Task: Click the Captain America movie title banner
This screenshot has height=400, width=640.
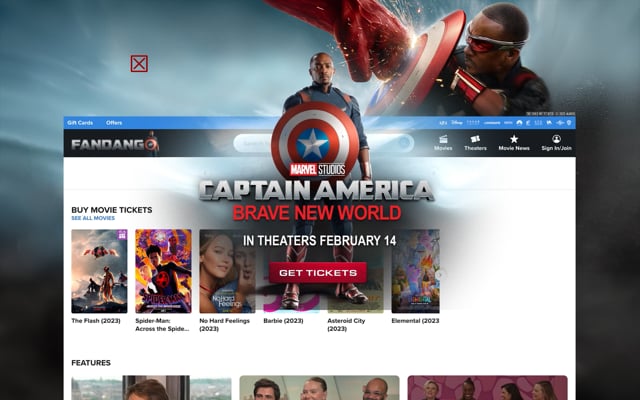Action: click(x=317, y=200)
